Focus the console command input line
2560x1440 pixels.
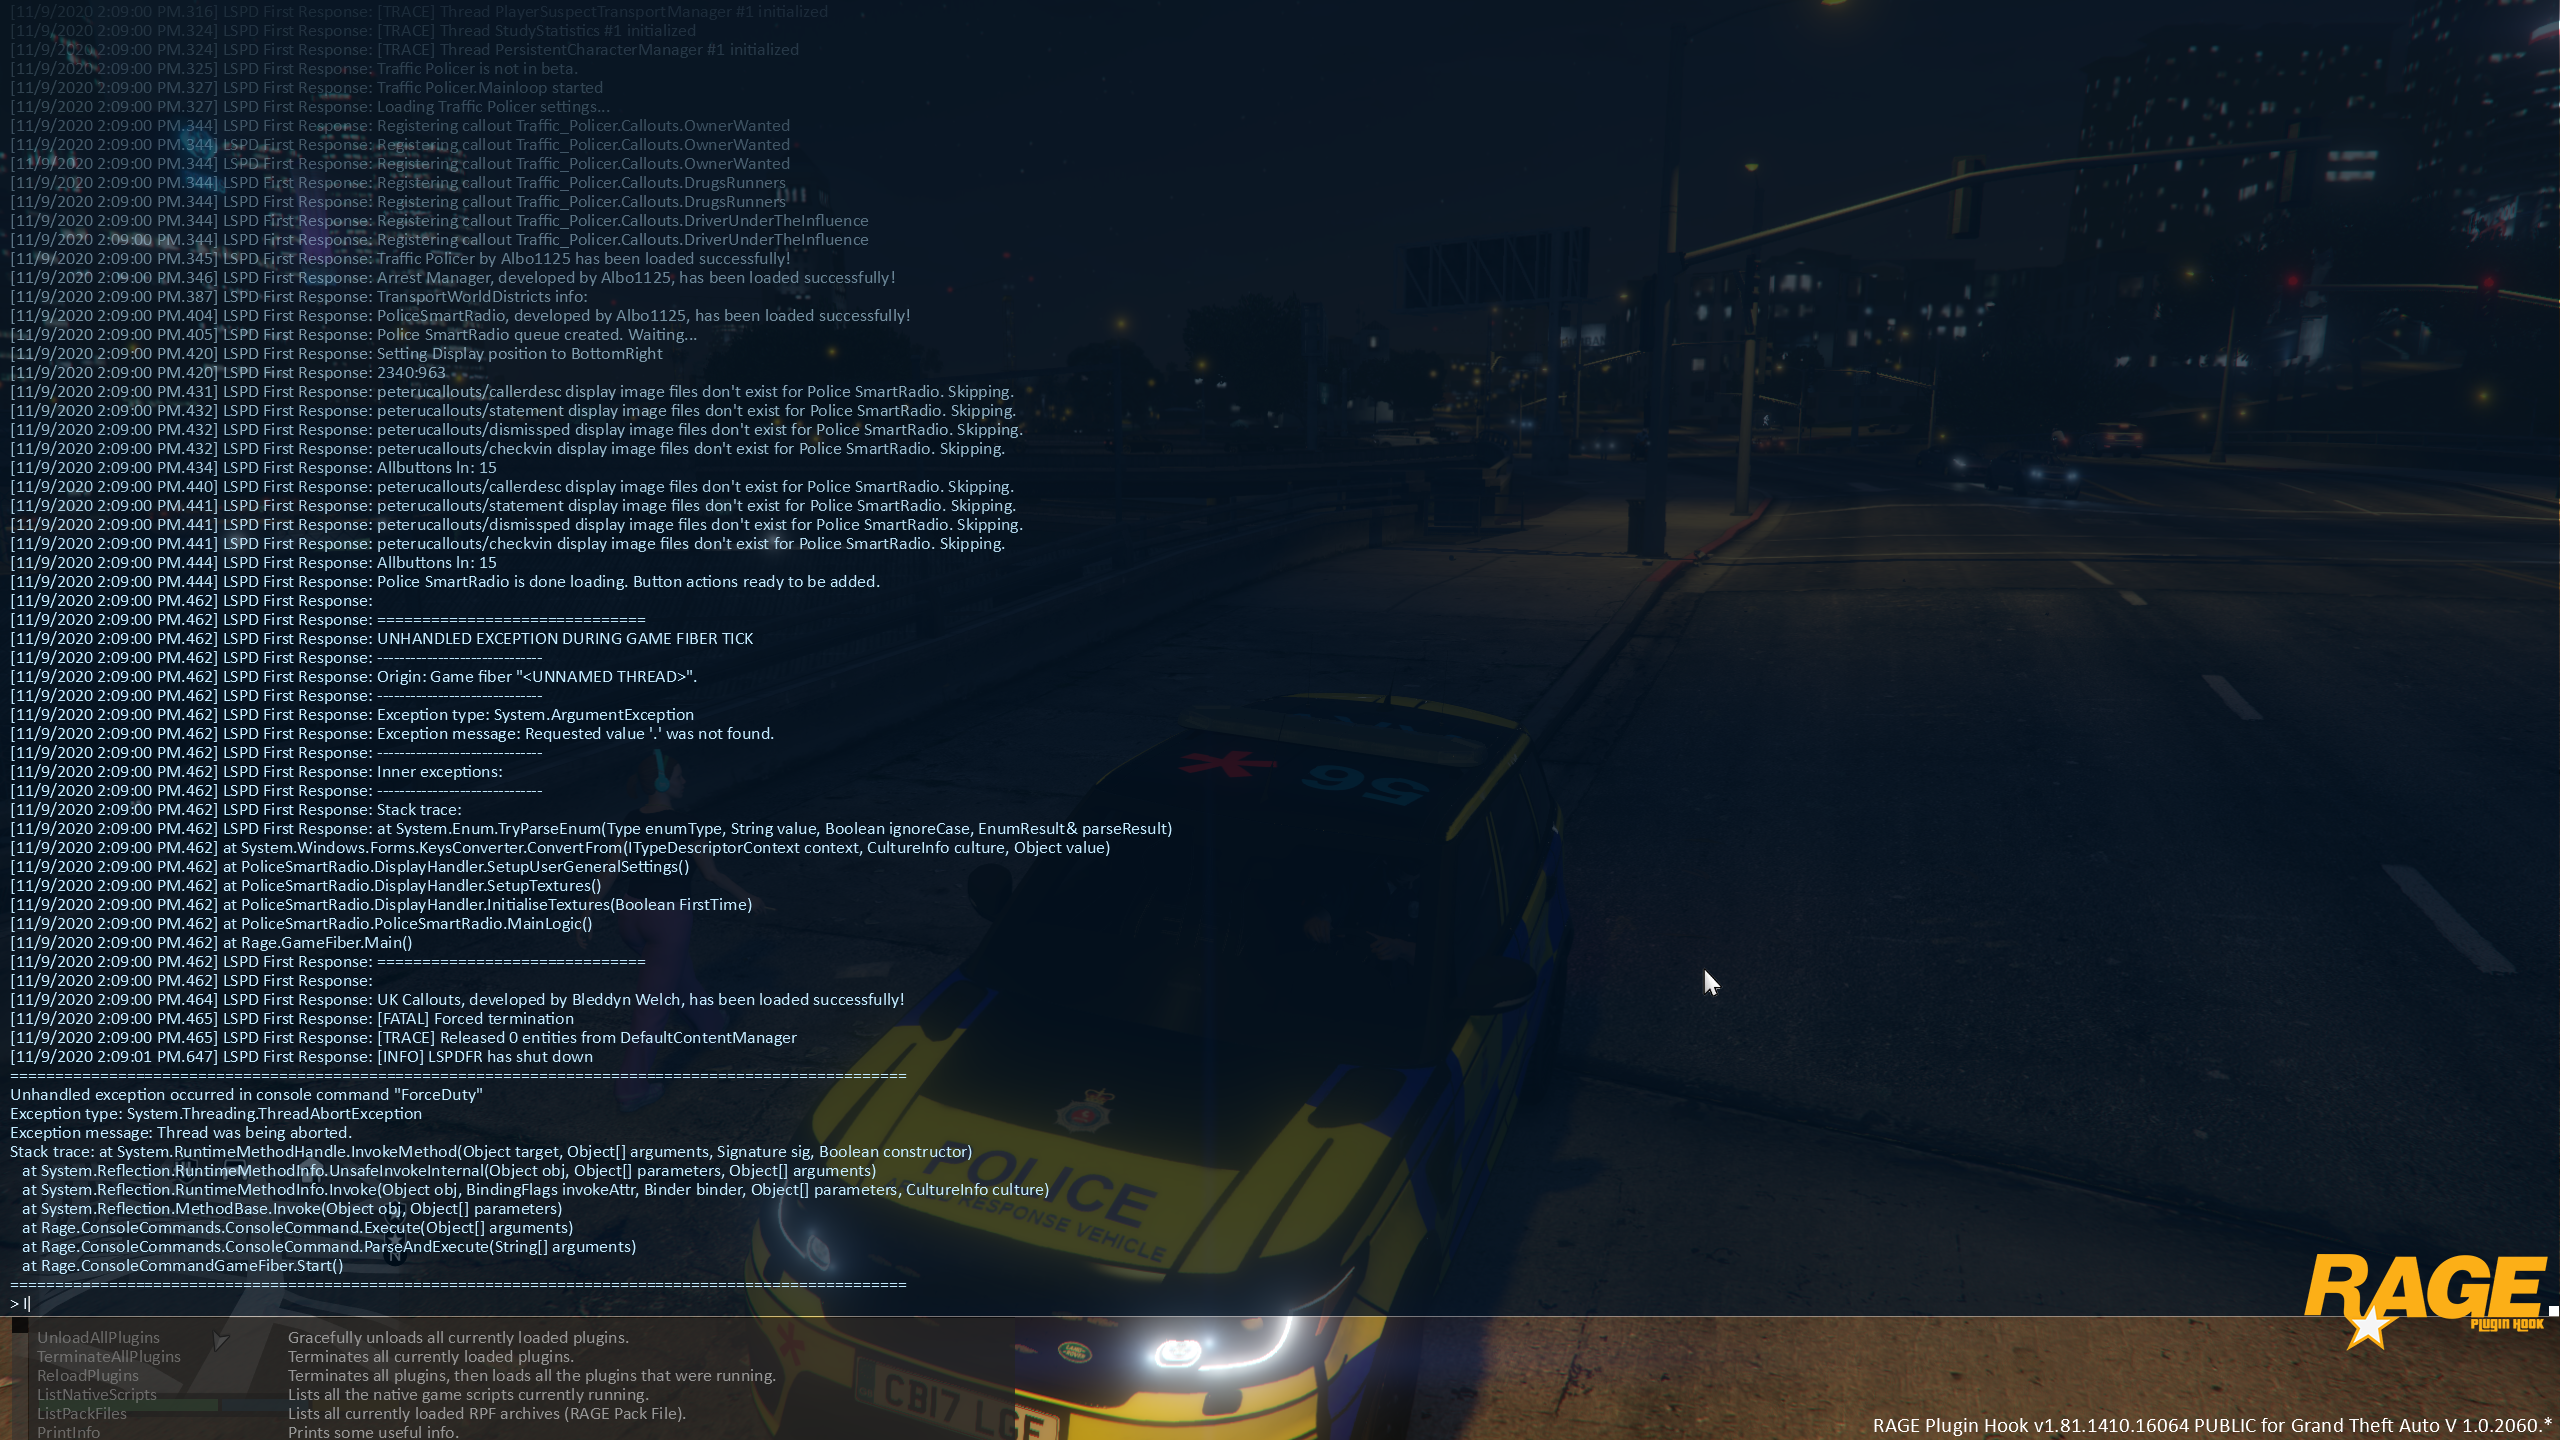[x=400, y=1303]
